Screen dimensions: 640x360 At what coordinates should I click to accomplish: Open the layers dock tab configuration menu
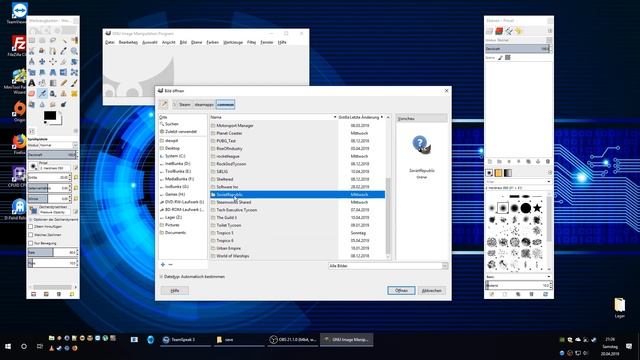click(549, 31)
